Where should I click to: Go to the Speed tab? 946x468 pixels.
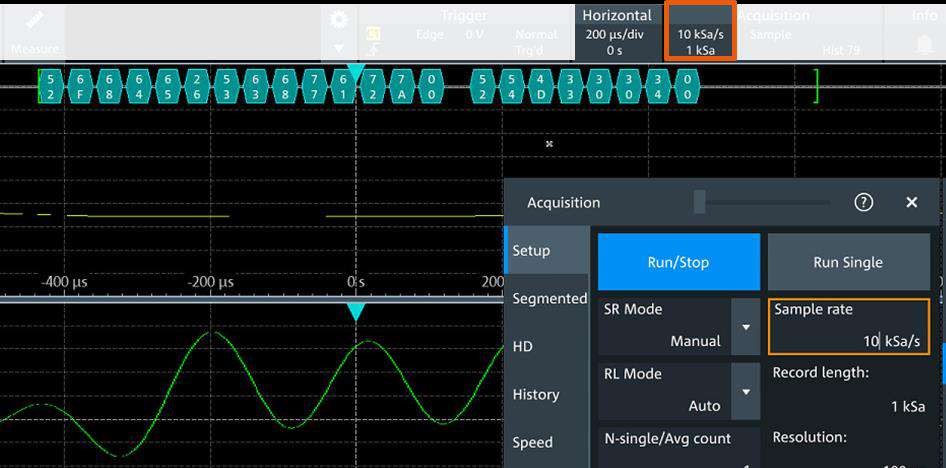(x=532, y=442)
